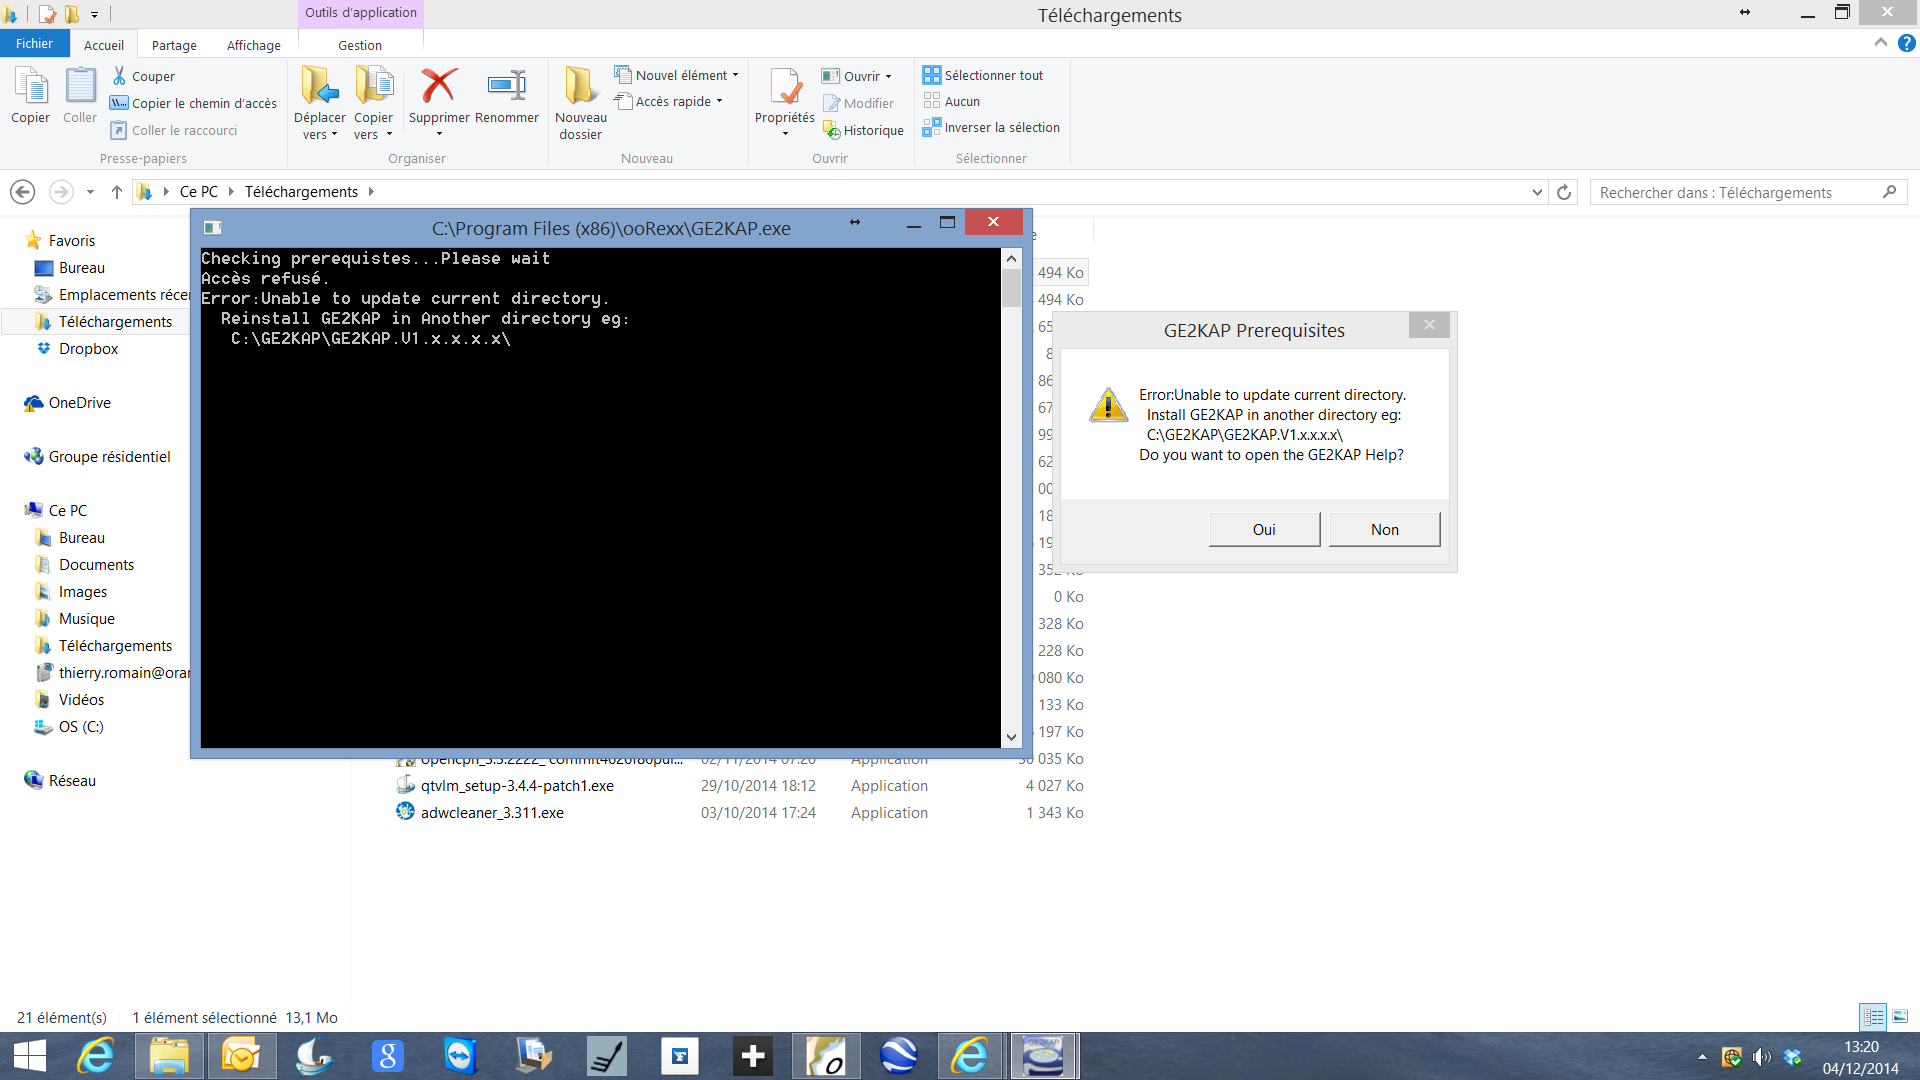Select Documents under Ce PC
The width and height of the screenshot is (1920, 1080).
[96, 565]
